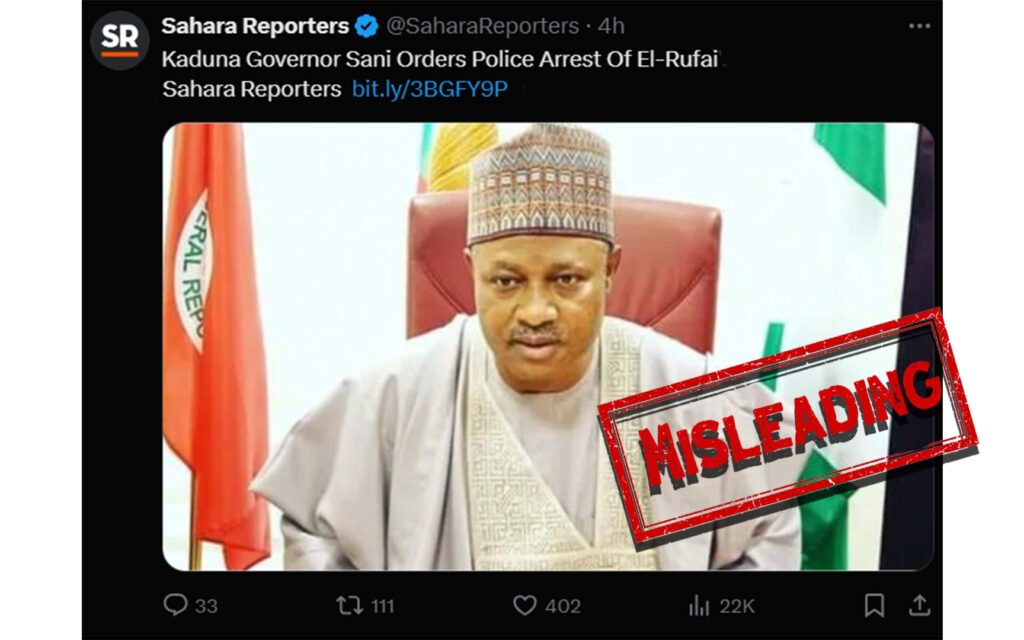Open the bit.ly/3BGFY9P link
The image size is (1024, 640).
[430, 89]
